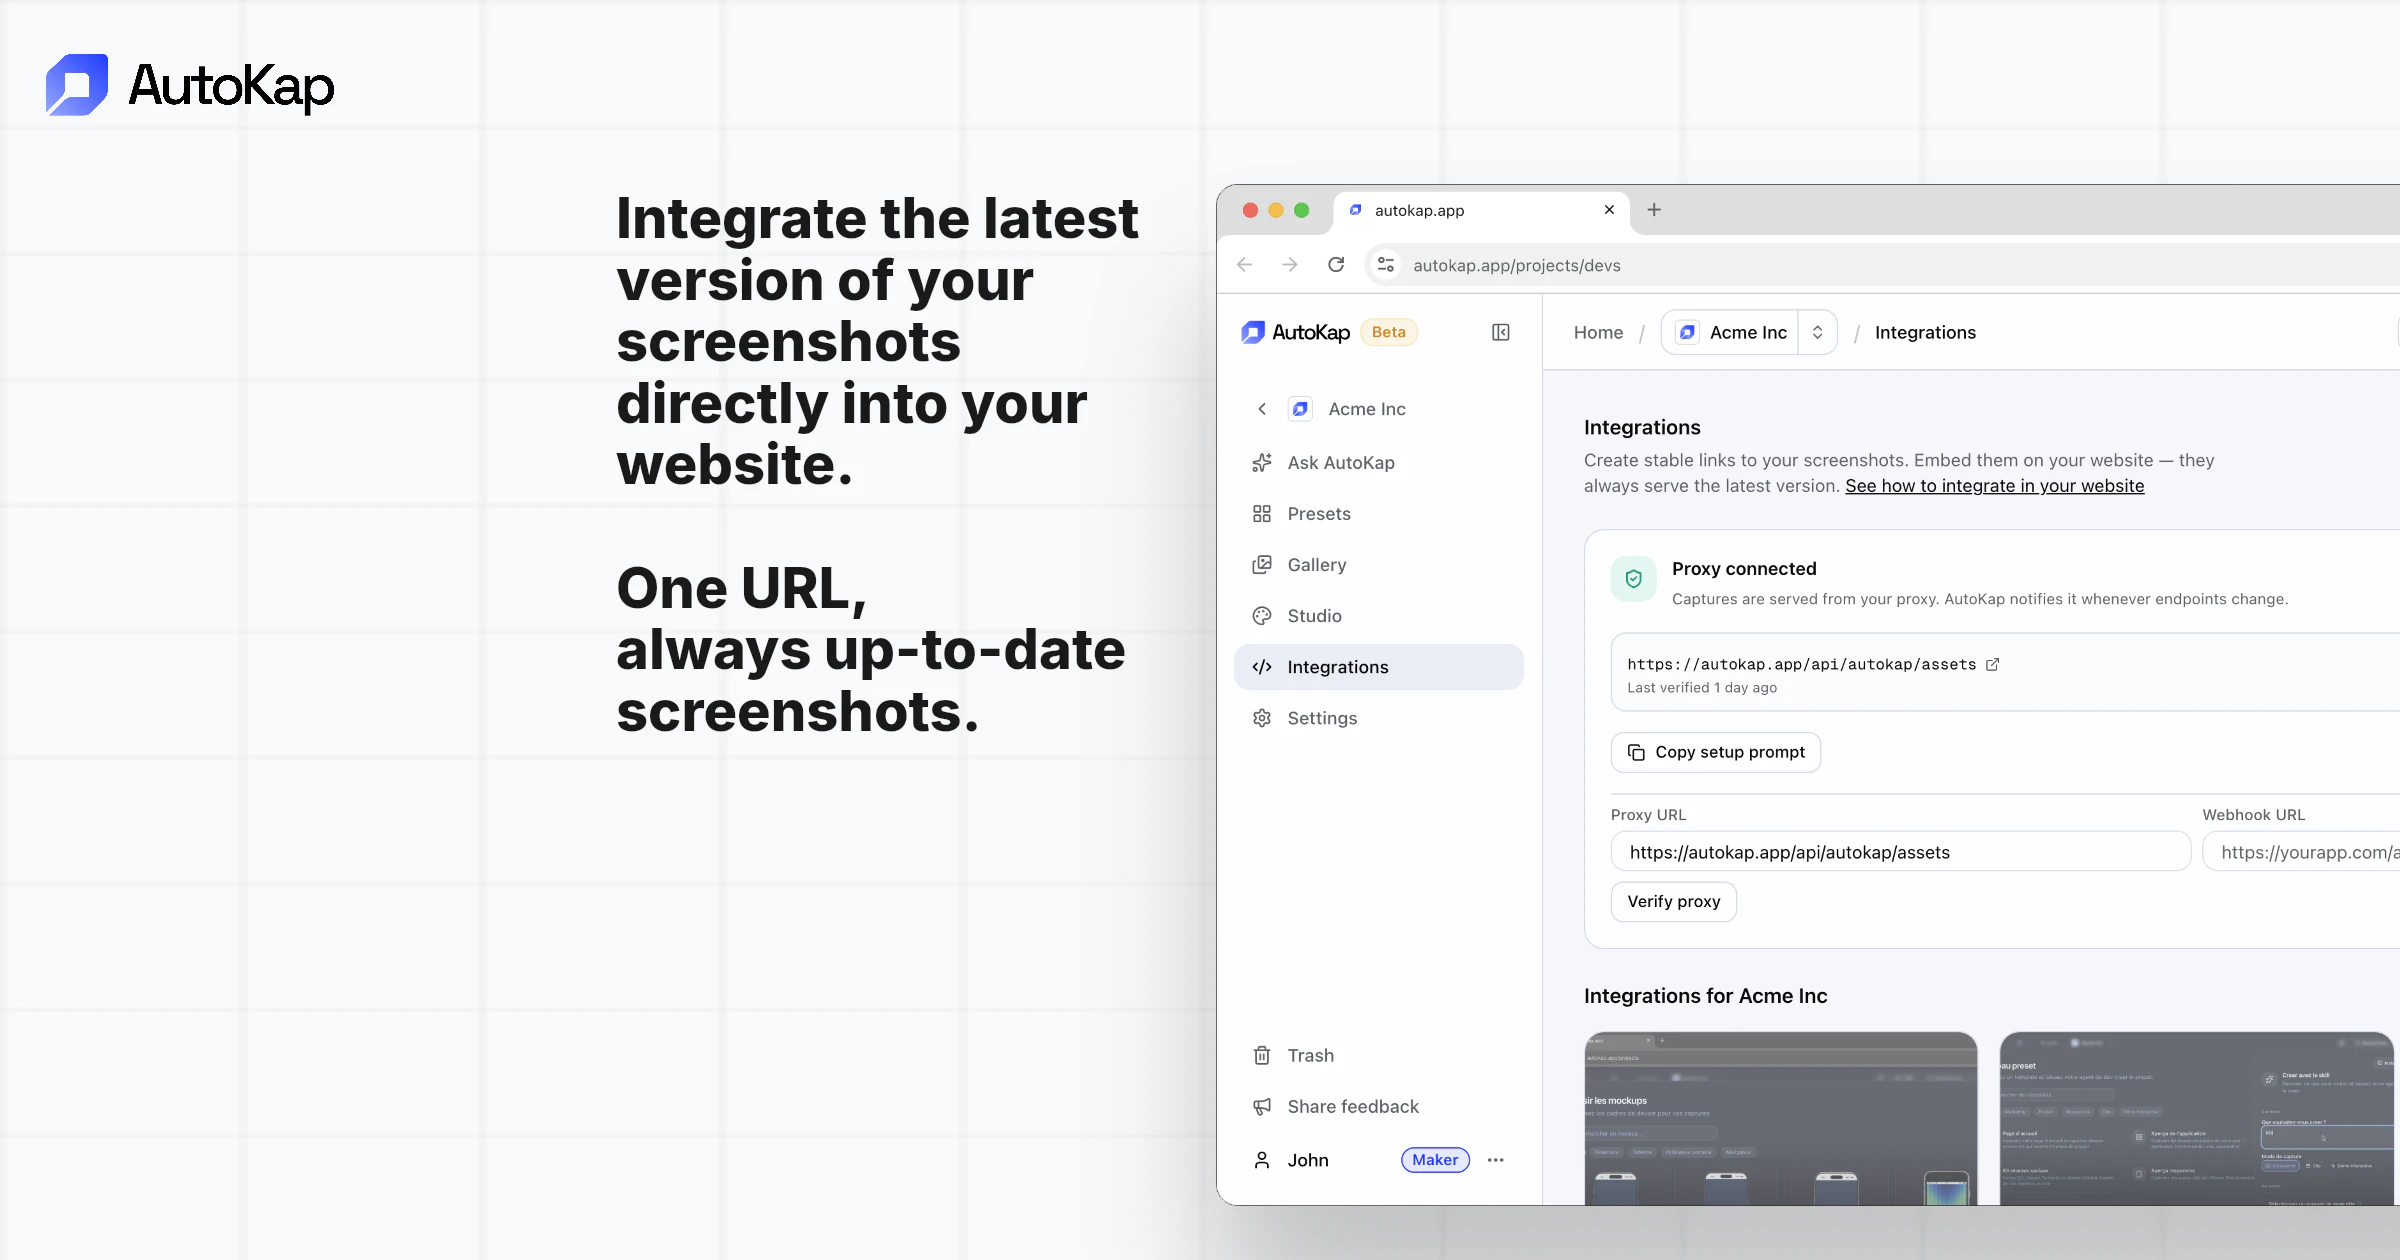The width and height of the screenshot is (2400, 1260).
Task: Open the Trash from the sidebar
Action: tap(1261, 1055)
